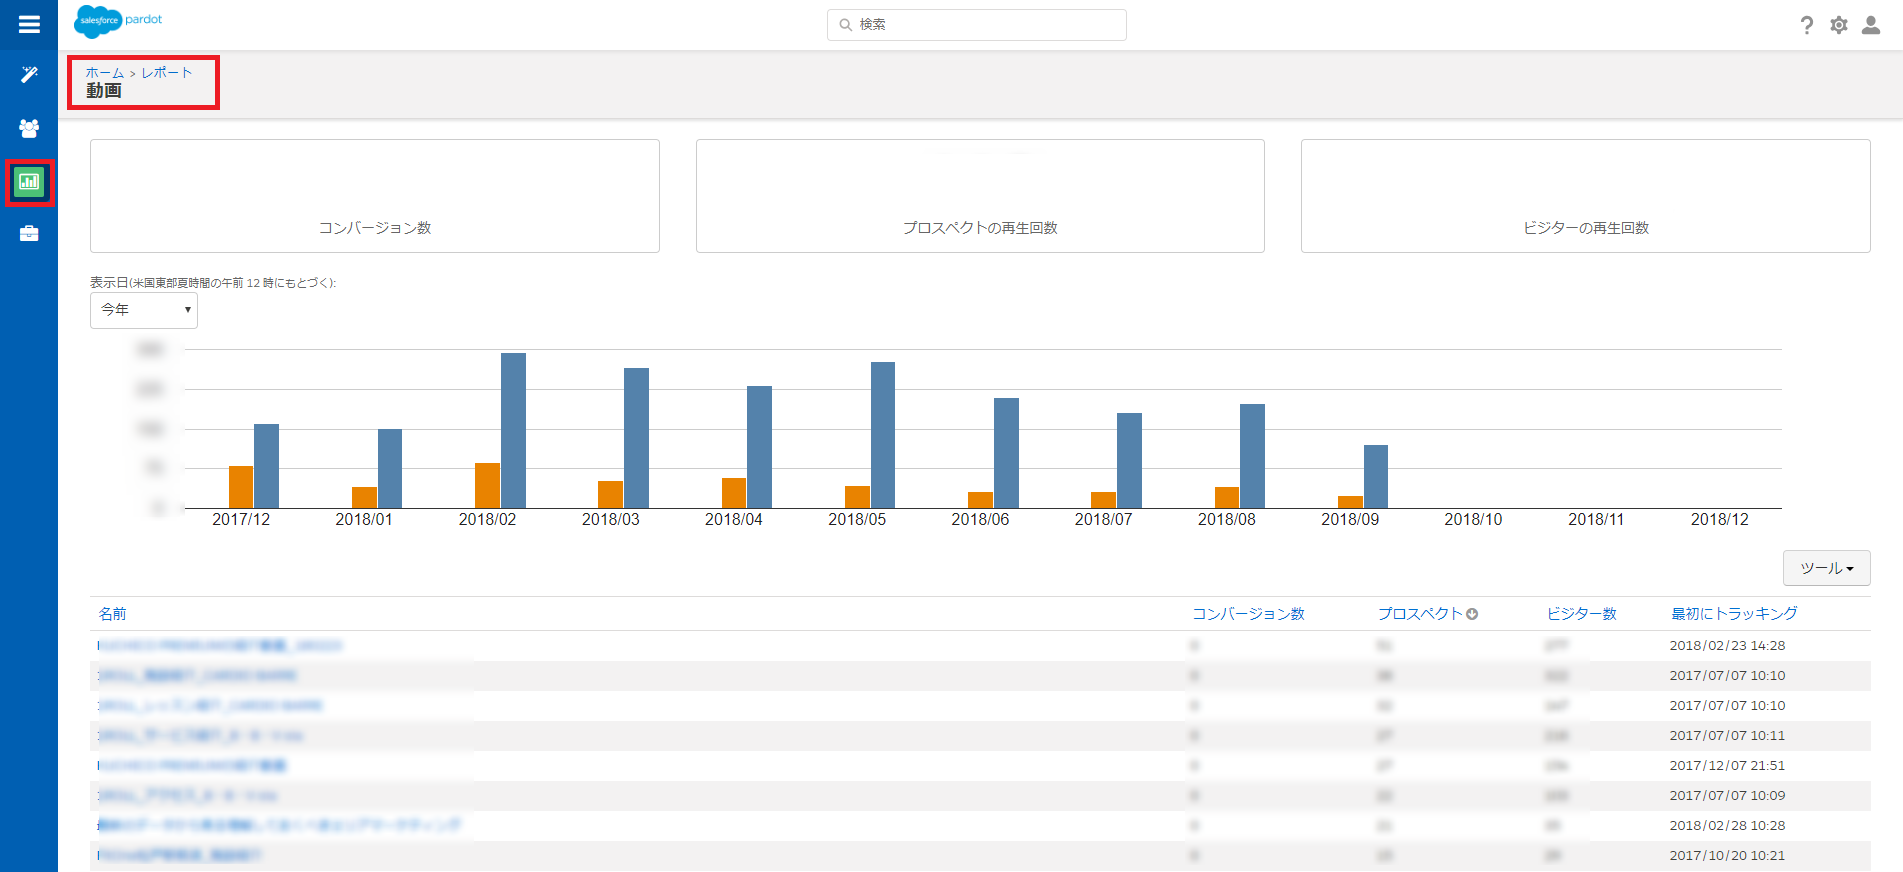Screen dimensions: 1903x872
Task: Click the blue 2018/02 chart bar
Action: coord(513,430)
